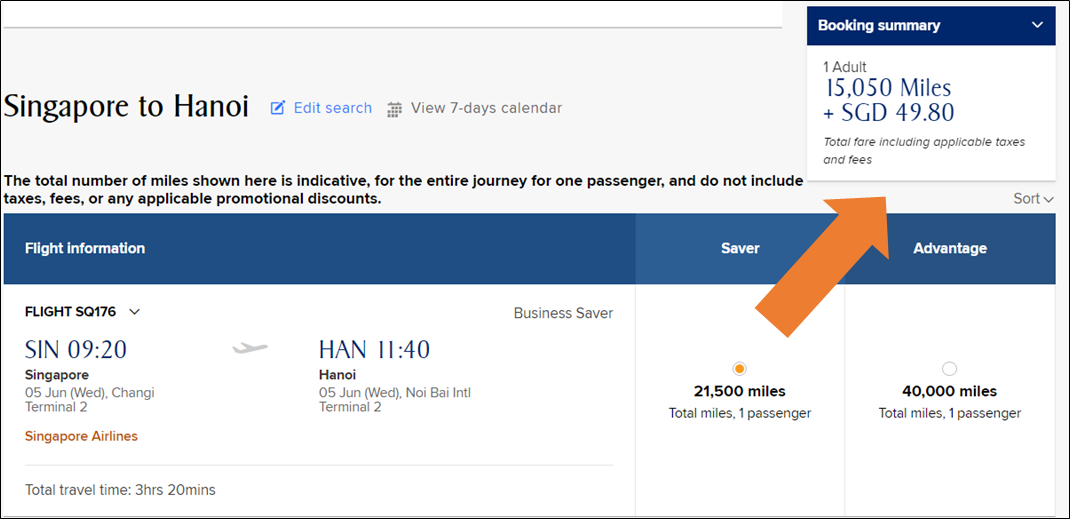Image resolution: width=1070 pixels, height=519 pixels.
Task: Click the SIN 09:20 departure time
Action: tap(76, 349)
